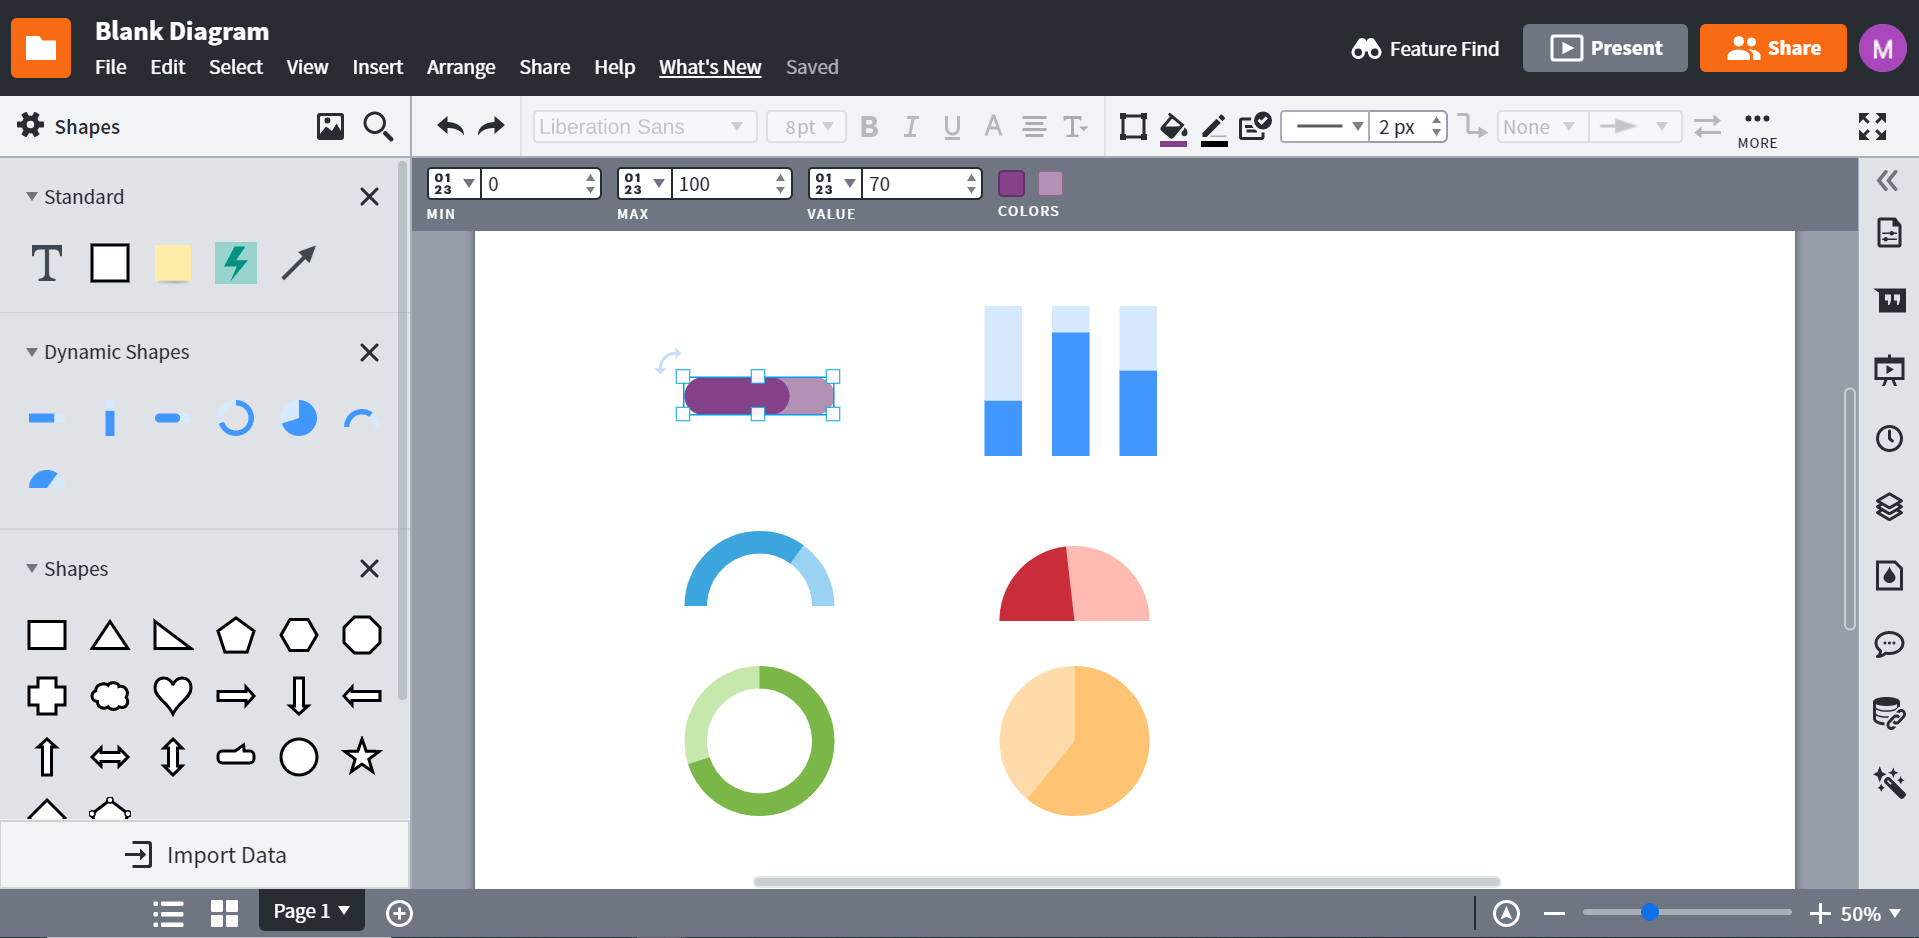Open the zoom 50% dropdown

pyautogui.click(x=1870, y=914)
